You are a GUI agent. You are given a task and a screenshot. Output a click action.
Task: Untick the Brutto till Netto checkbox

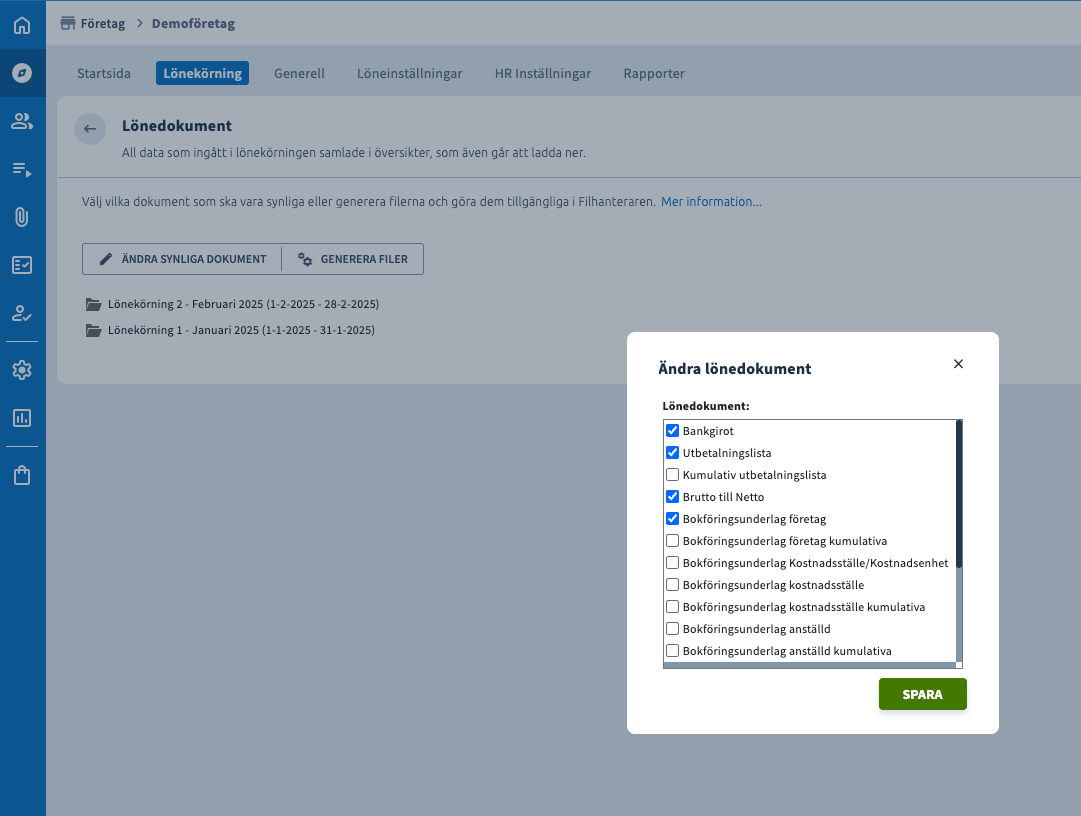click(673, 497)
